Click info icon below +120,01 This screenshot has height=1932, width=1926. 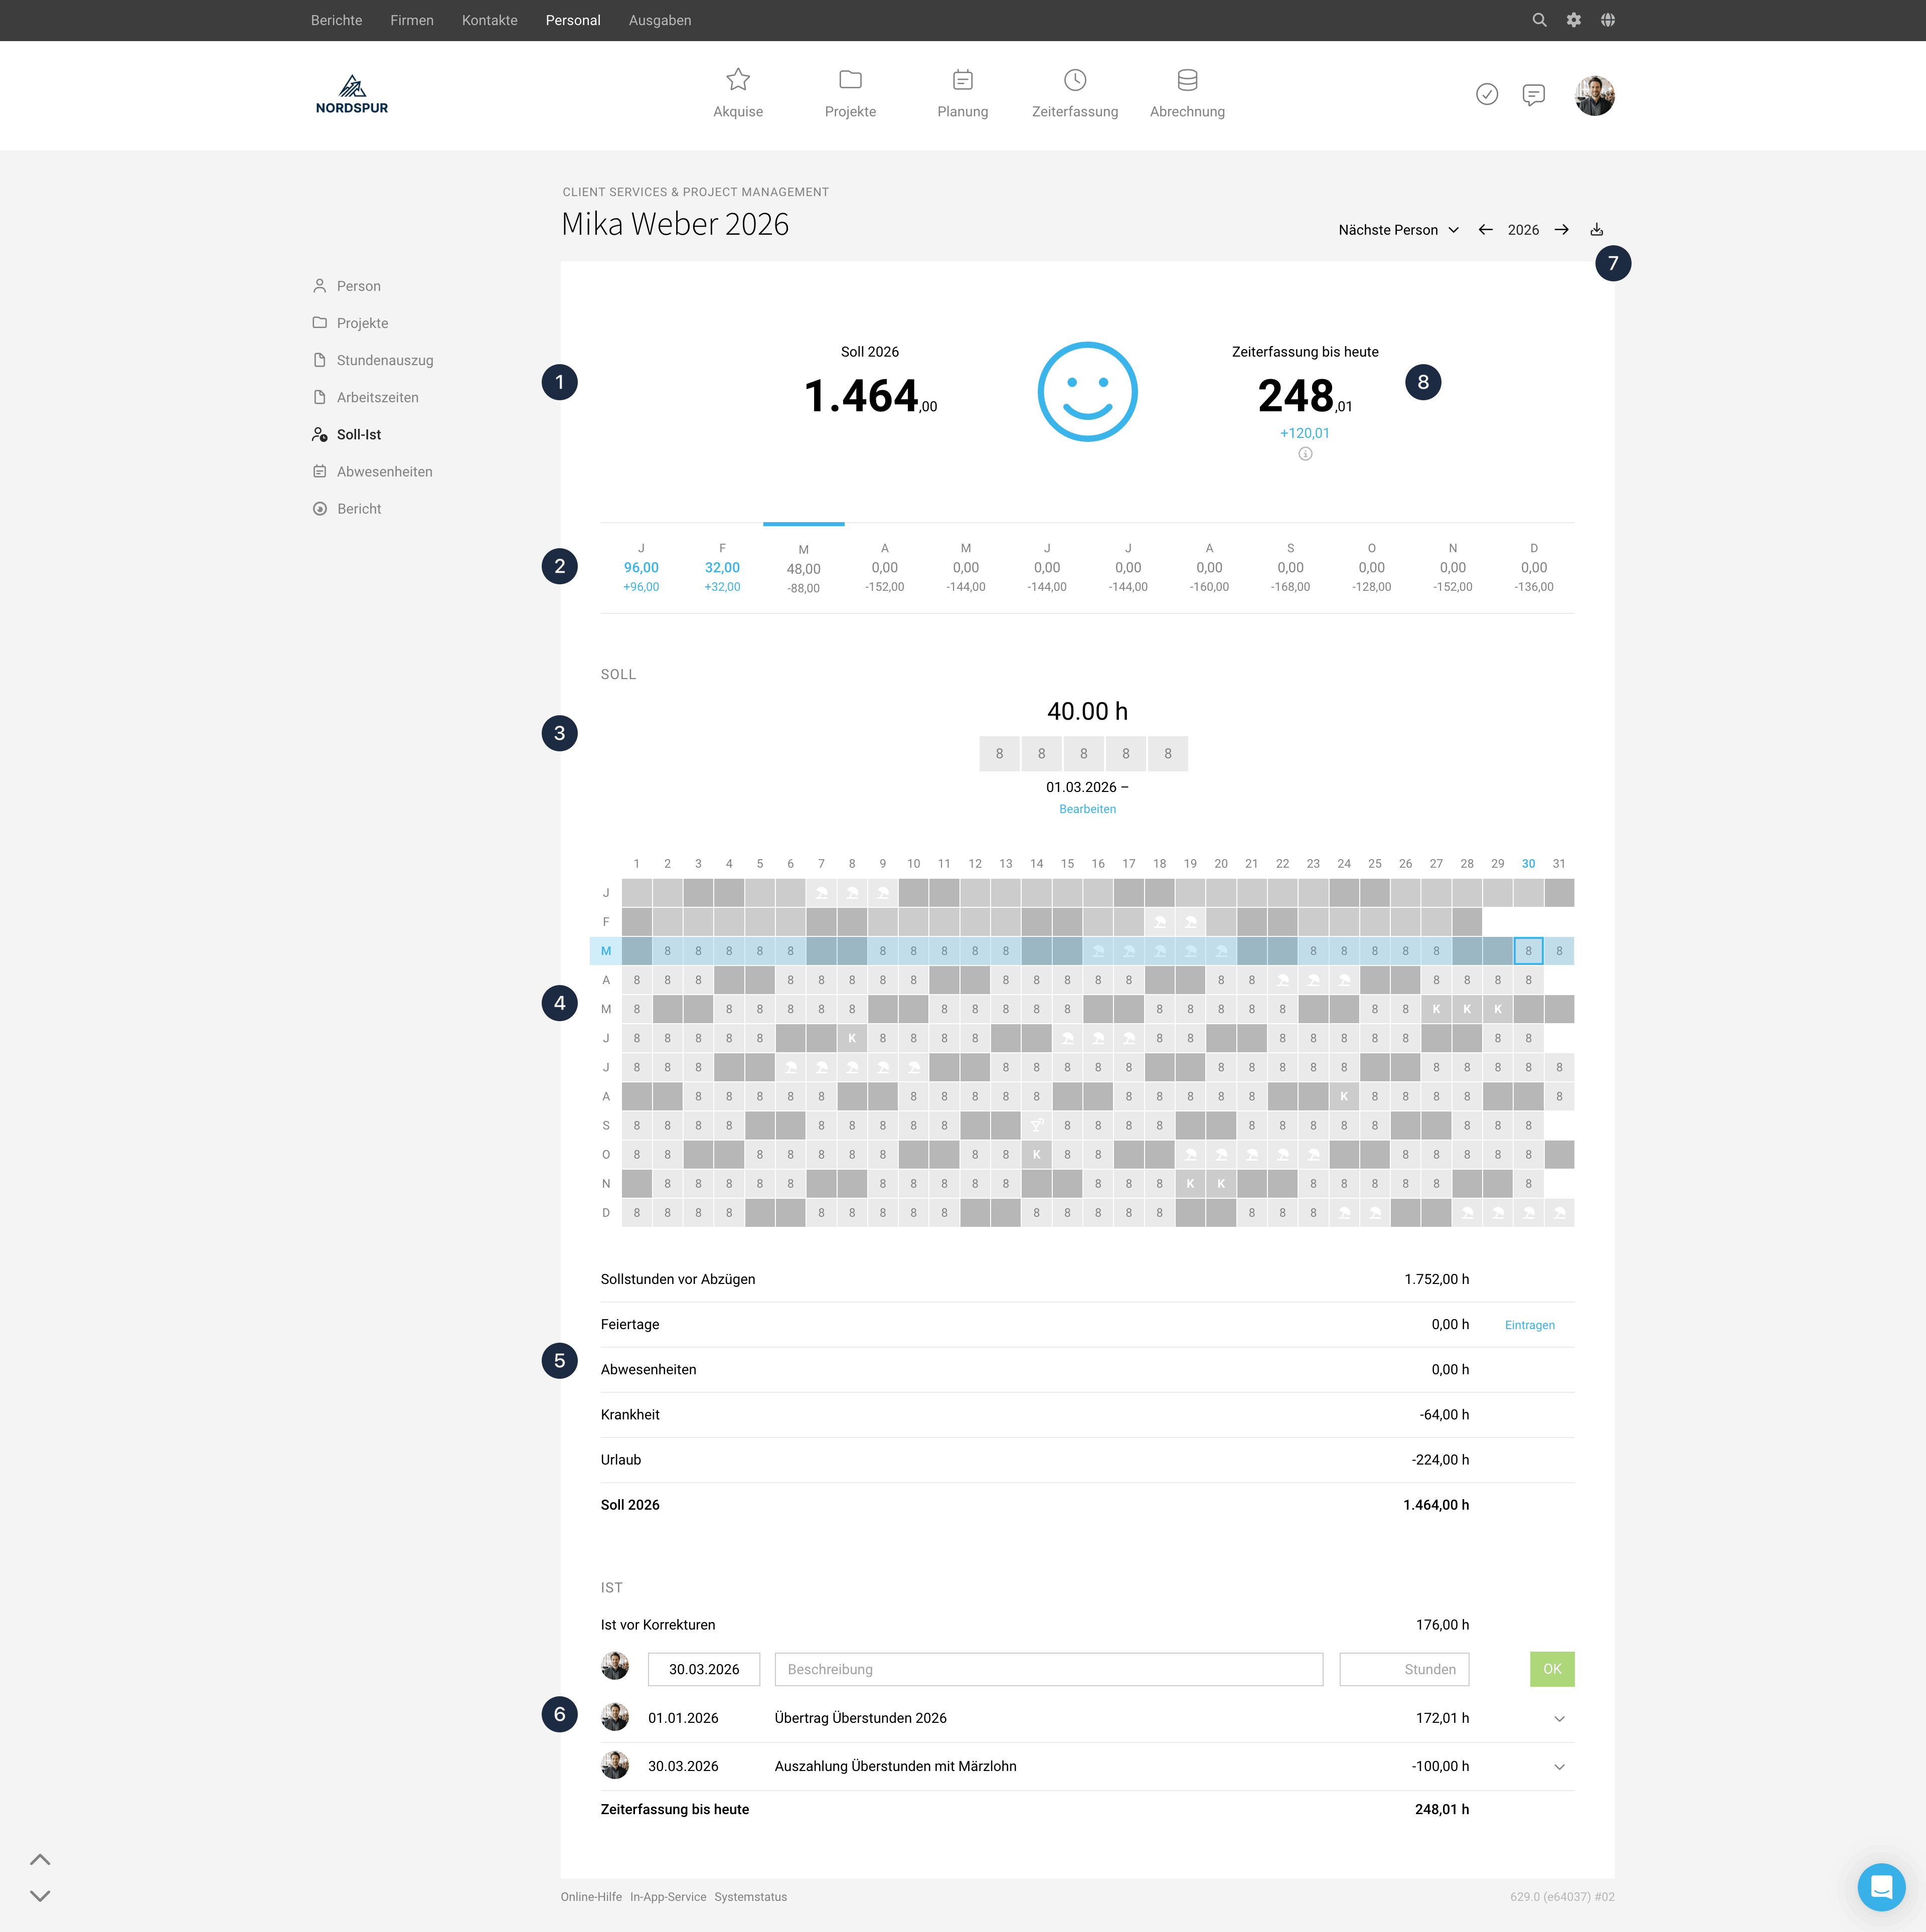coord(1305,454)
